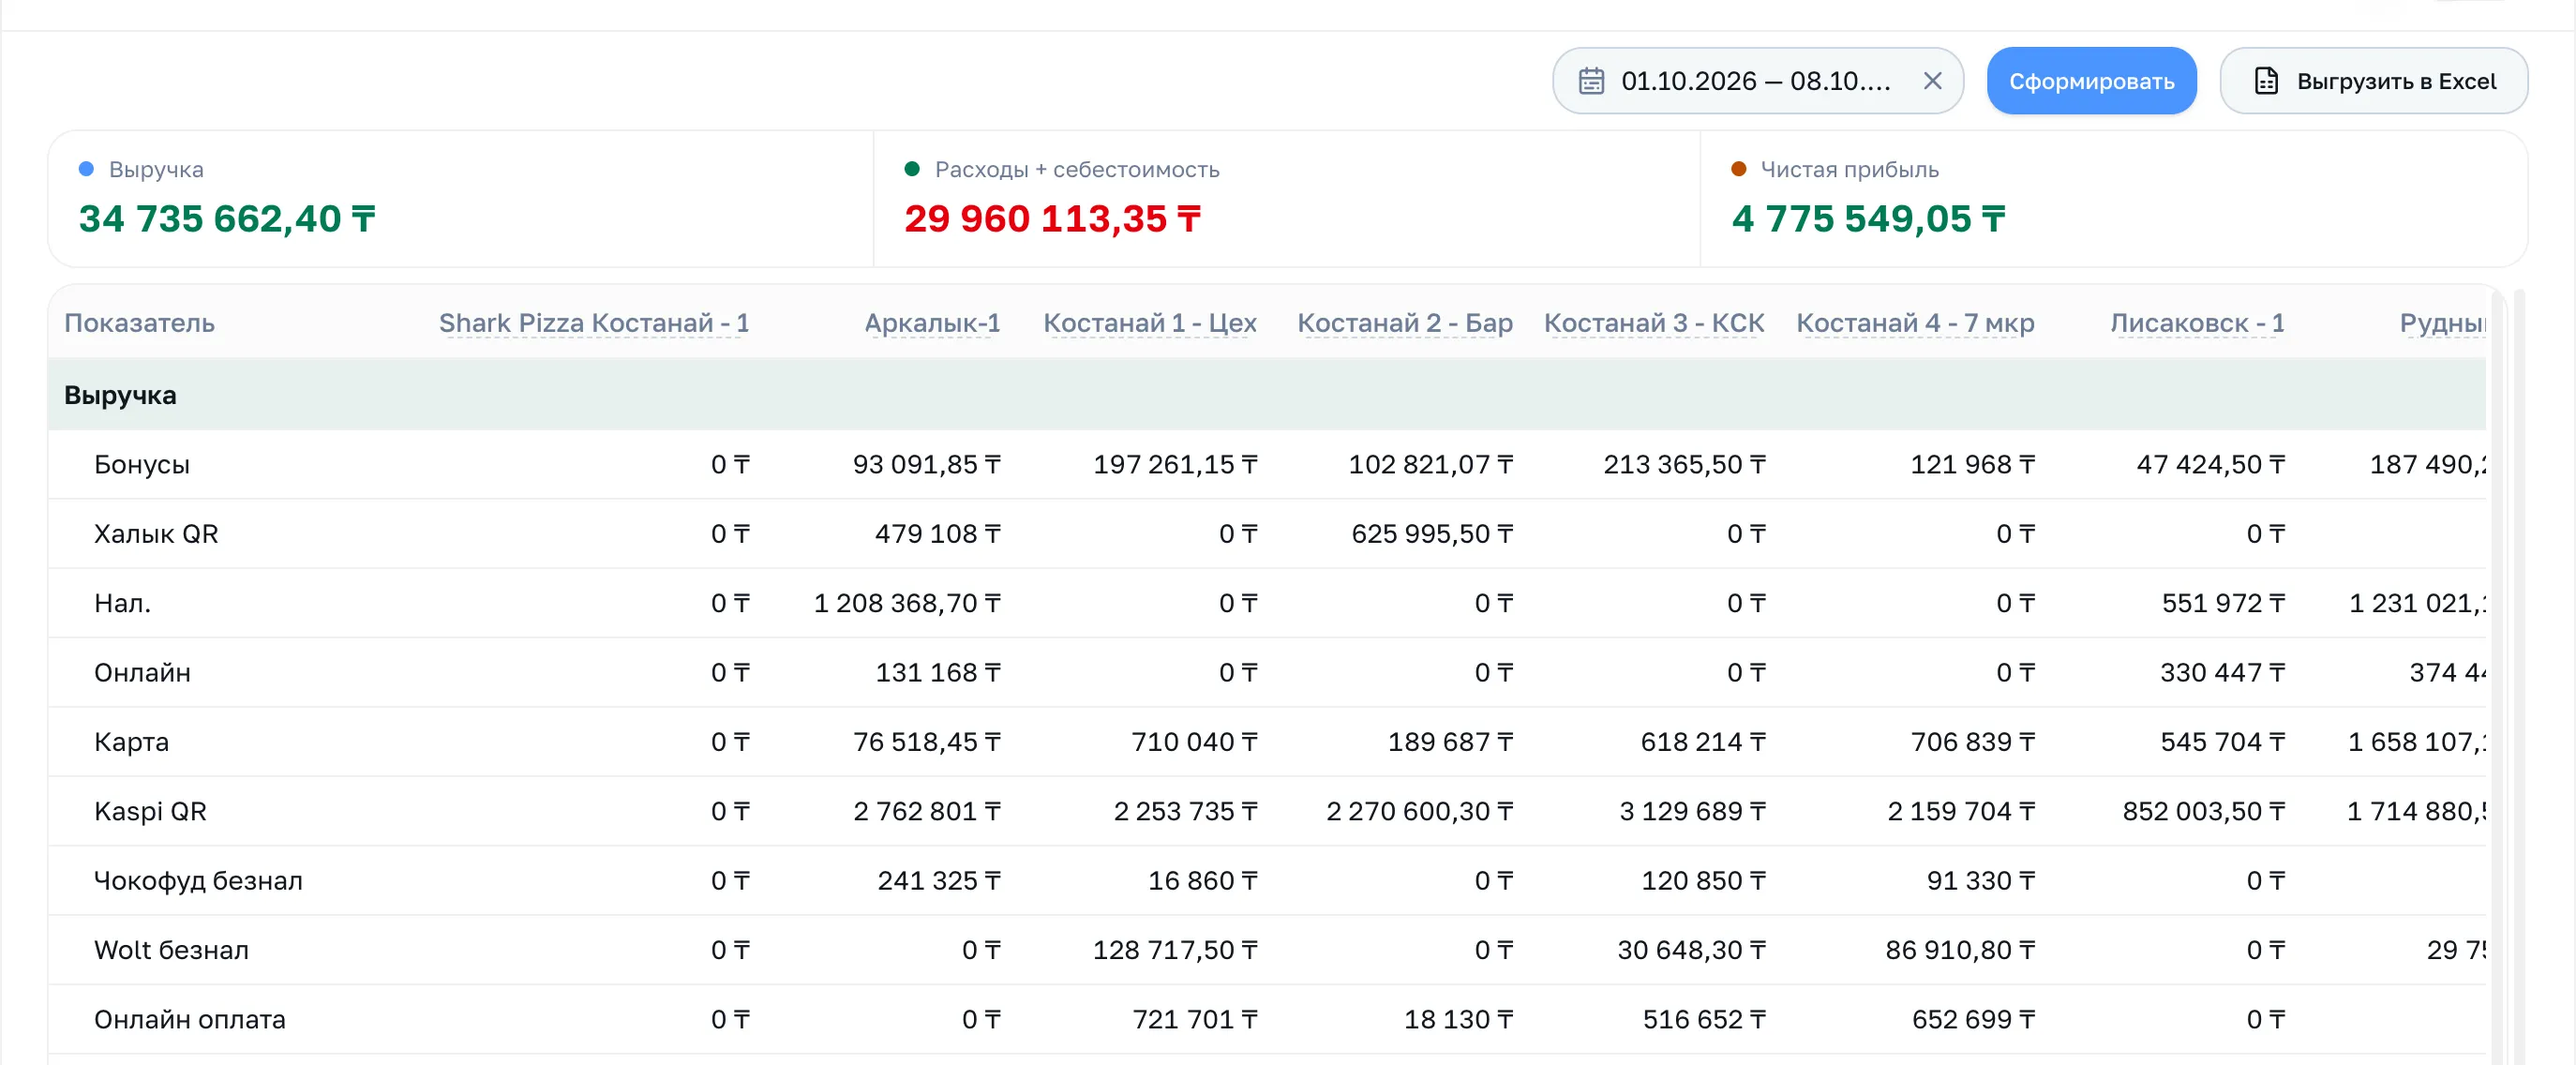Click the Выручка section row in table
The height and width of the screenshot is (1065, 2576).
pos(1266,395)
